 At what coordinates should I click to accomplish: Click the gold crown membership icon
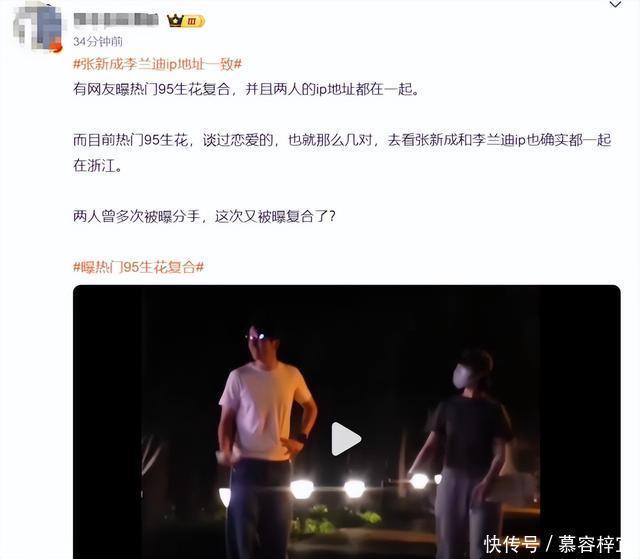[175, 20]
